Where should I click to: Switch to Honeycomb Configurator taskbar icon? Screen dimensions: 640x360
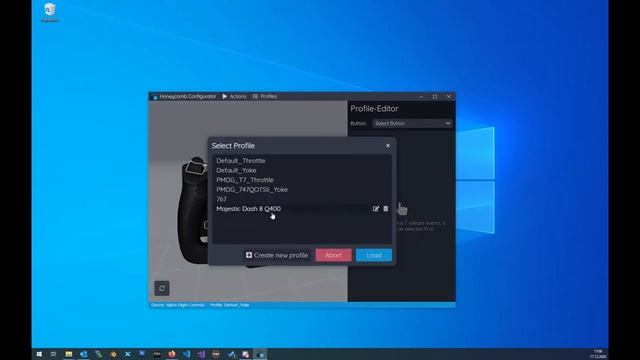click(260, 354)
